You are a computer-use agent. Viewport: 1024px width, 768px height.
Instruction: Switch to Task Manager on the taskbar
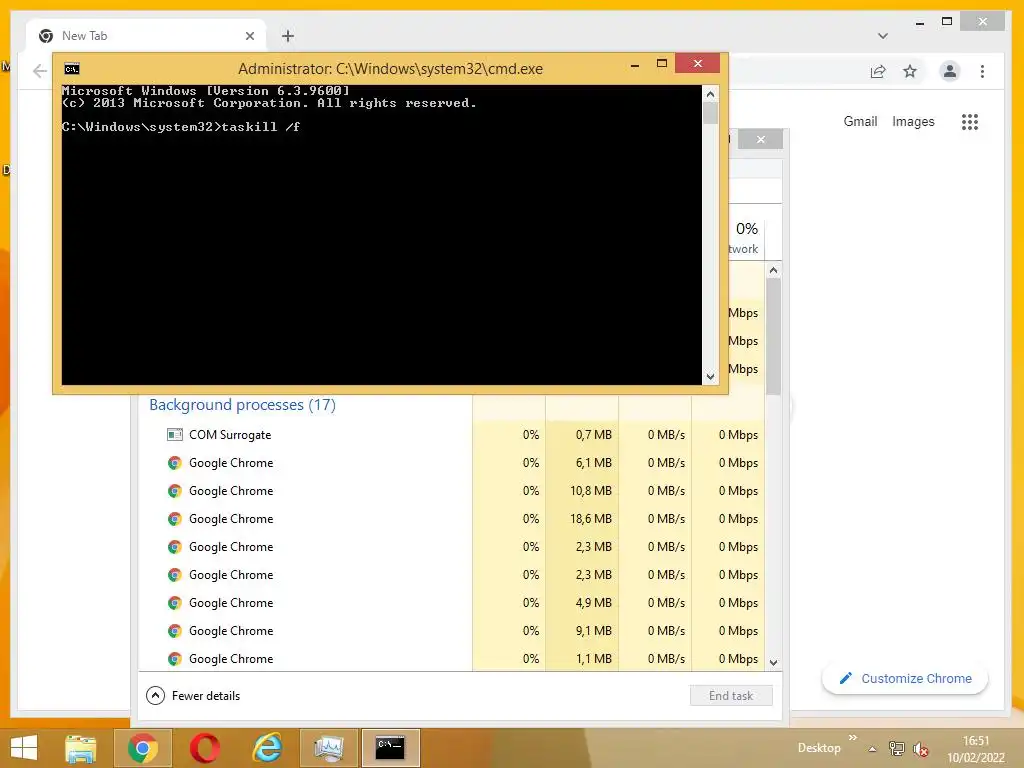coord(329,748)
